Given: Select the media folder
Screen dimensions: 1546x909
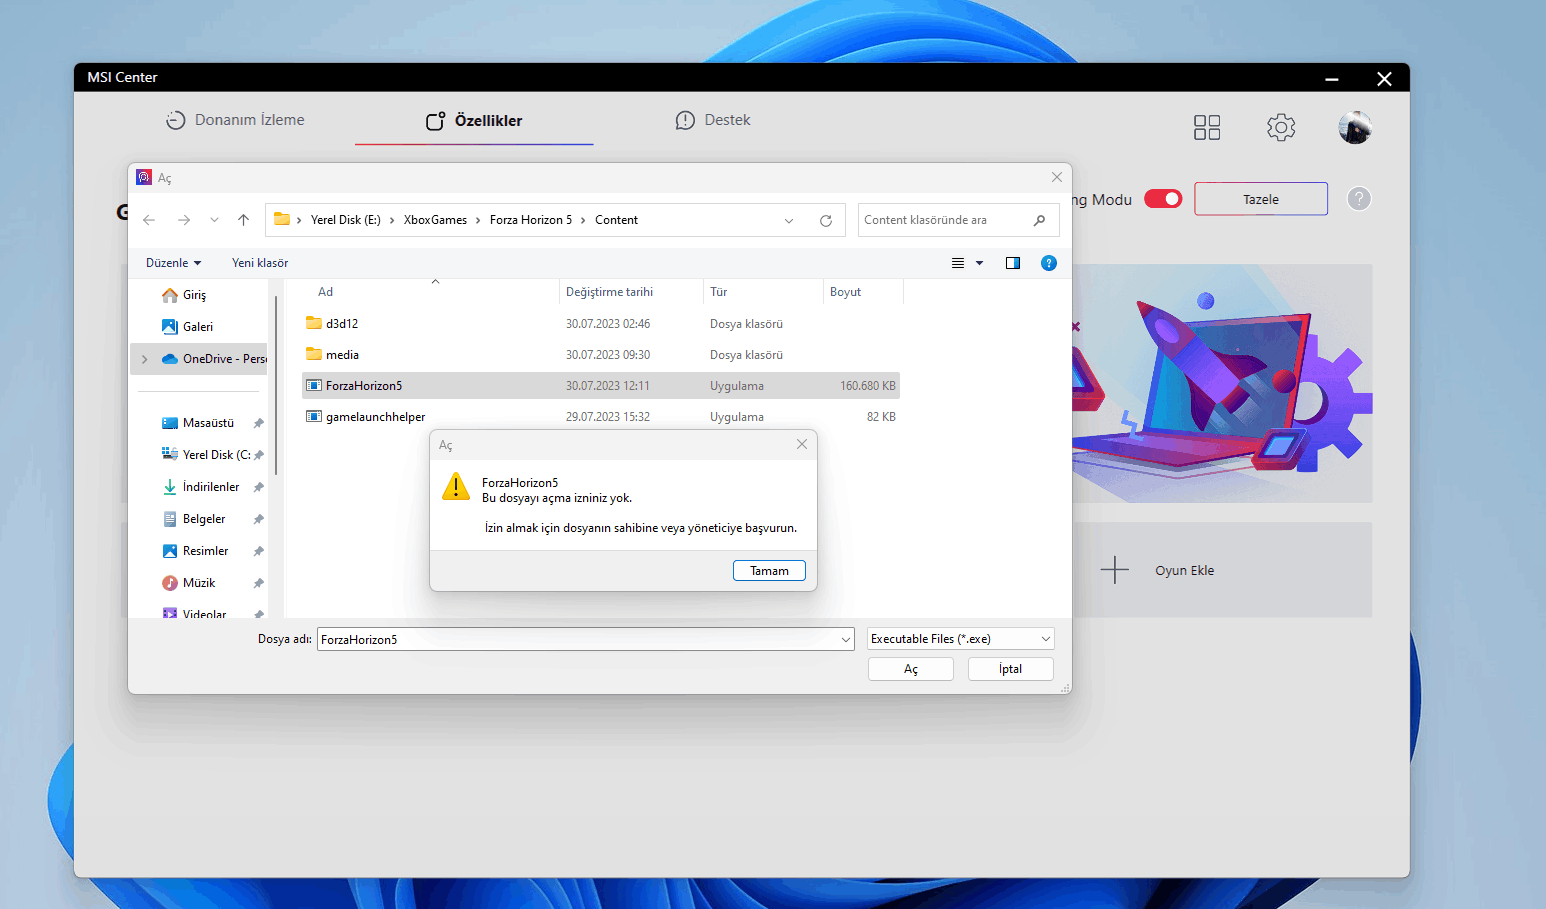Looking at the screenshot, I should point(601,355).
